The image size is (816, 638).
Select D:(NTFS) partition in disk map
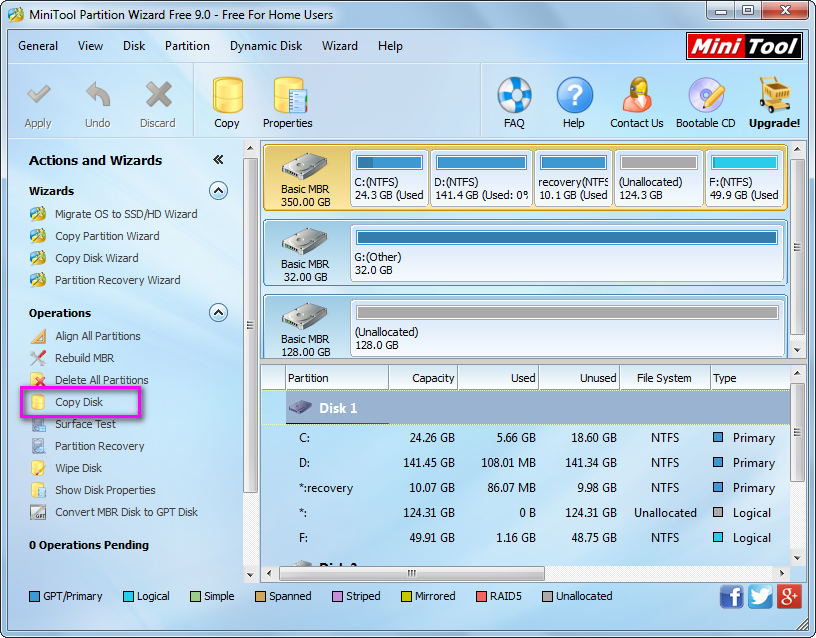481,178
